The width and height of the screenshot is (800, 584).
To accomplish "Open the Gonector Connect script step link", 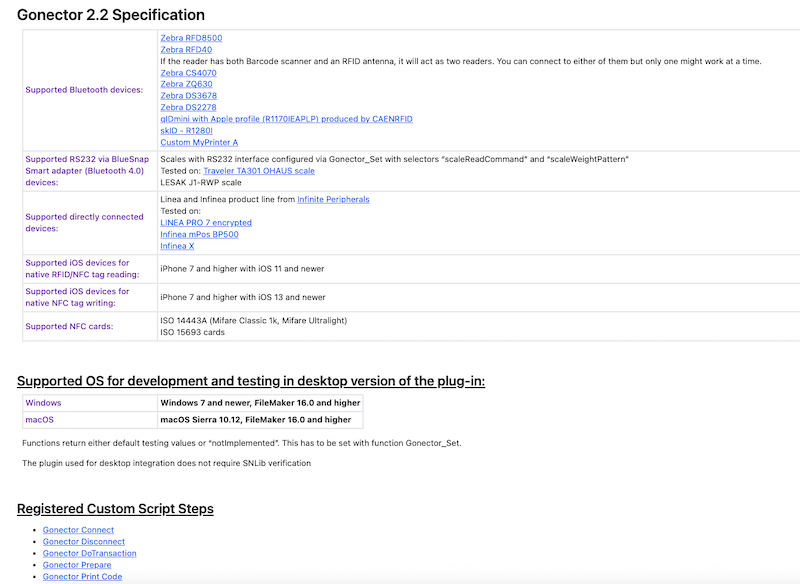I will pos(78,530).
